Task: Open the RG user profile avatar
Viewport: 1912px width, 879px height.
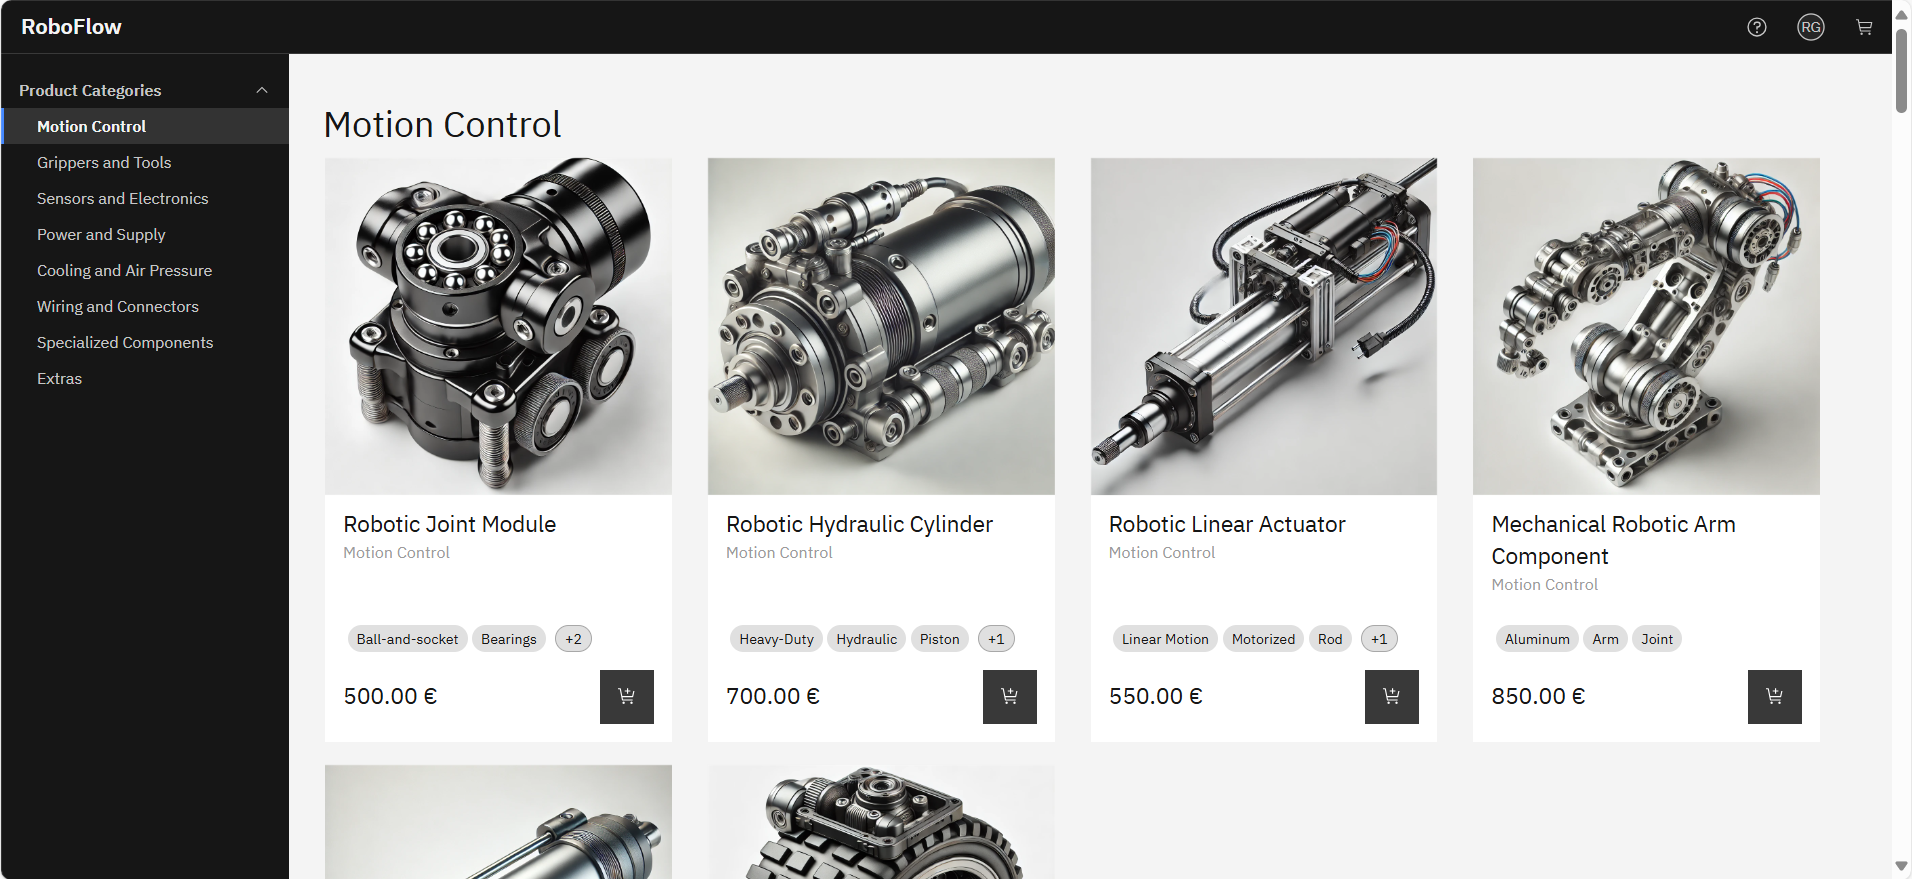Action: tap(1811, 27)
